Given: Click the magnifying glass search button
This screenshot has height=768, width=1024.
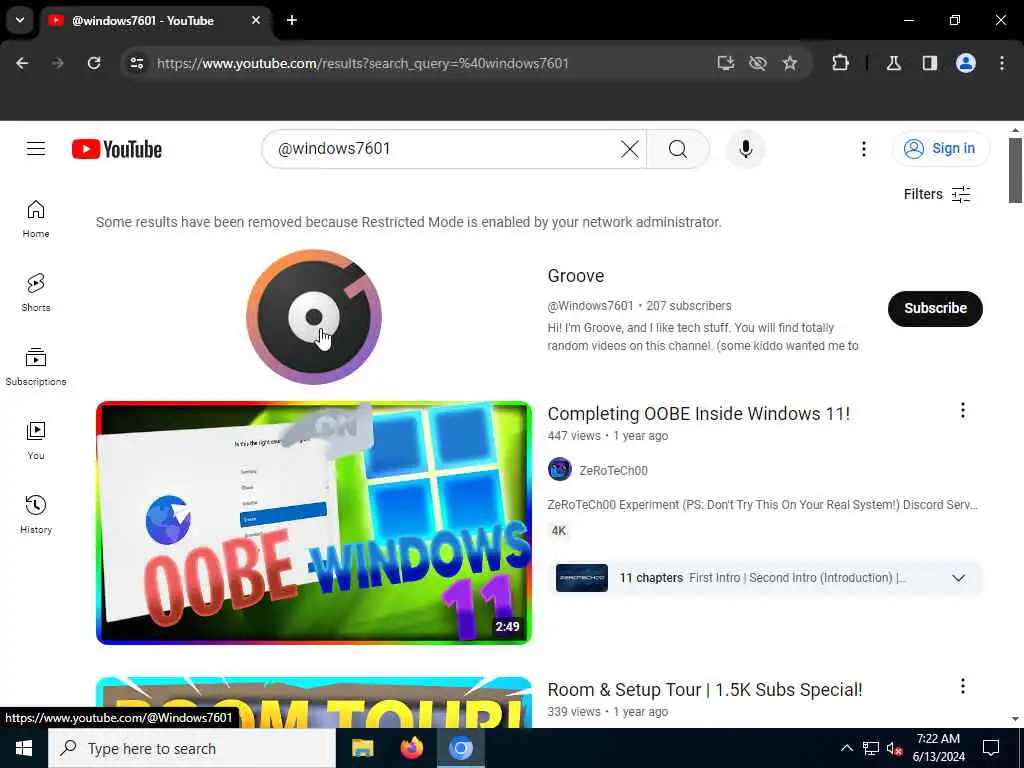Looking at the screenshot, I should [677, 149].
